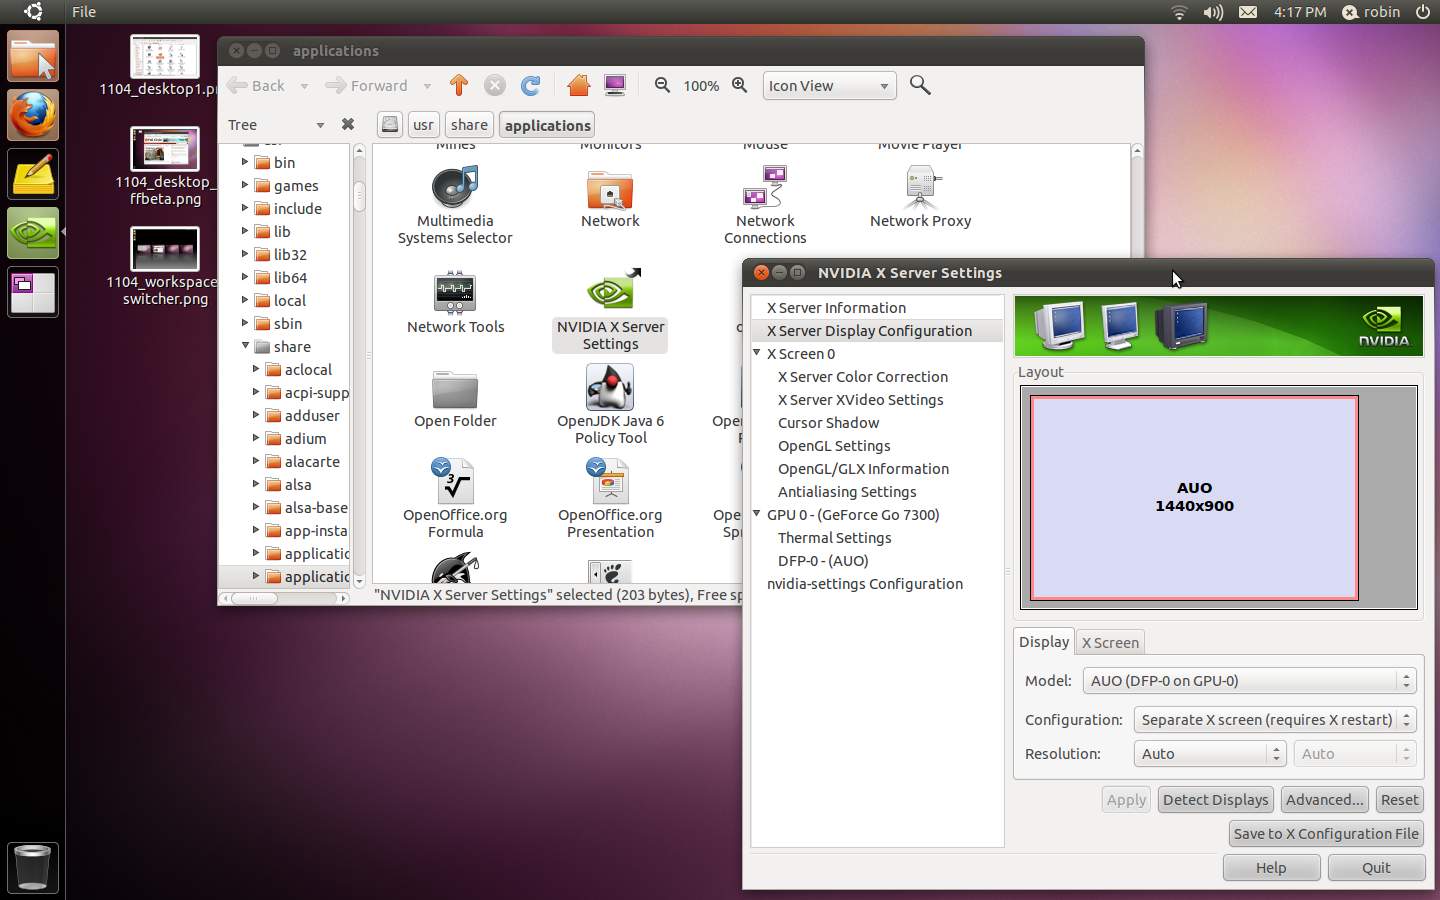The image size is (1440, 900).
Task: Open Back history dropdown arrow
Action: tap(304, 86)
